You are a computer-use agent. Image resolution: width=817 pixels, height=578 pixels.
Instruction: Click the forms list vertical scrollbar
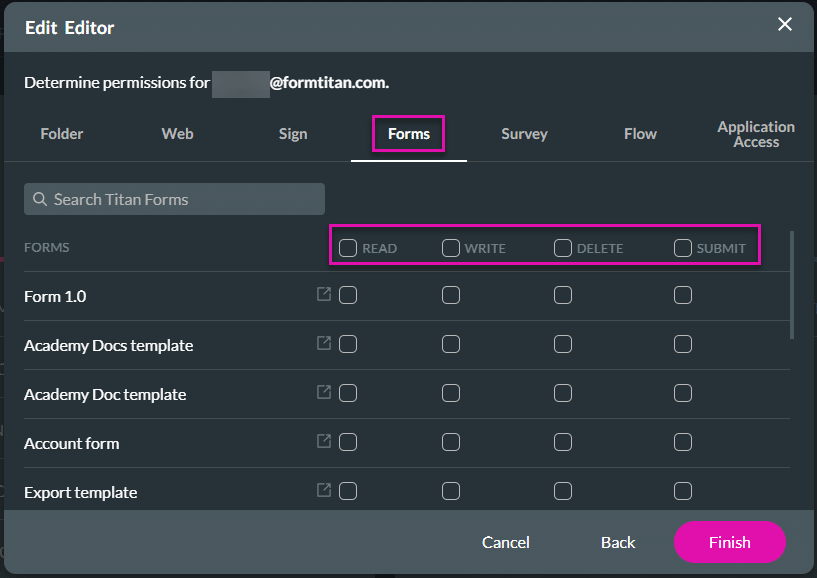click(x=793, y=285)
